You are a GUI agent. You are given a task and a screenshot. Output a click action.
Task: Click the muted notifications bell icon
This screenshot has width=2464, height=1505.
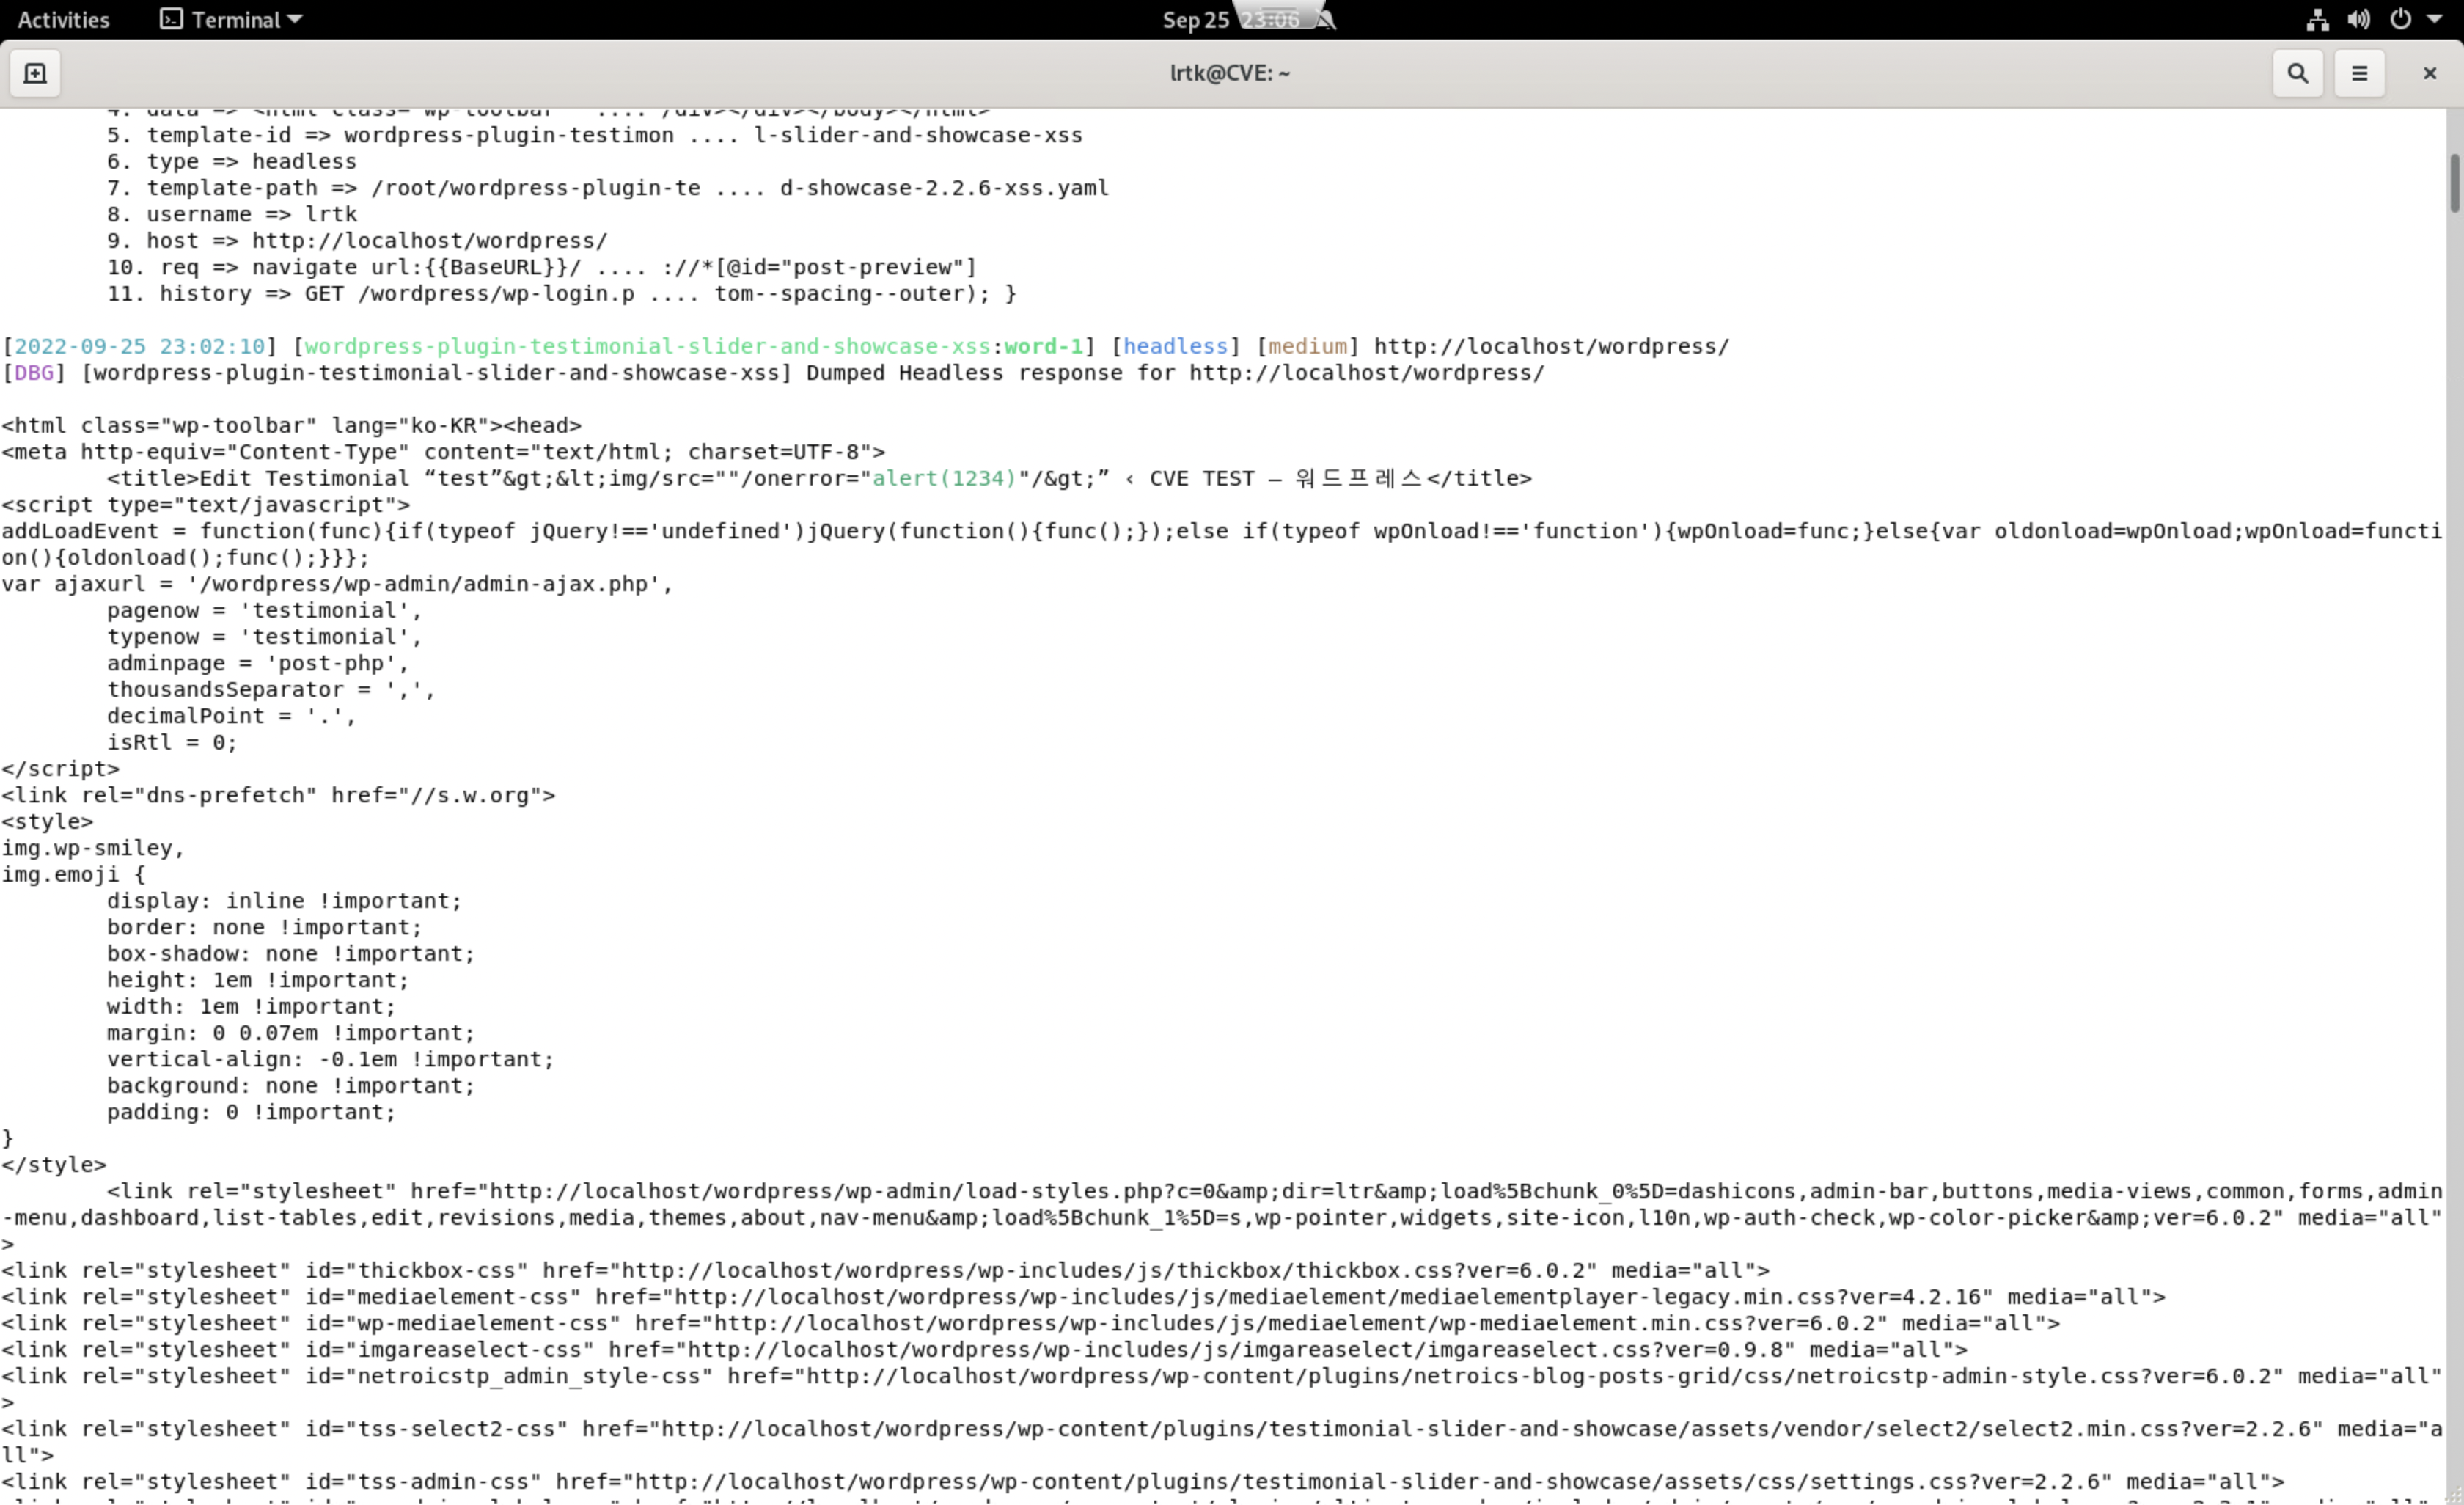pyautogui.click(x=1326, y=20)
